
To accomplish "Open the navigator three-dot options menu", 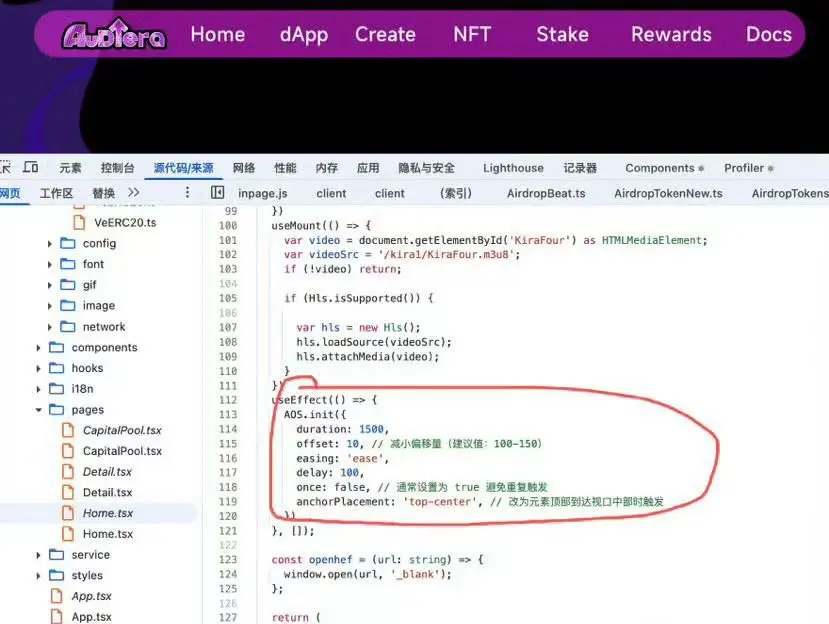I will 187,192.
